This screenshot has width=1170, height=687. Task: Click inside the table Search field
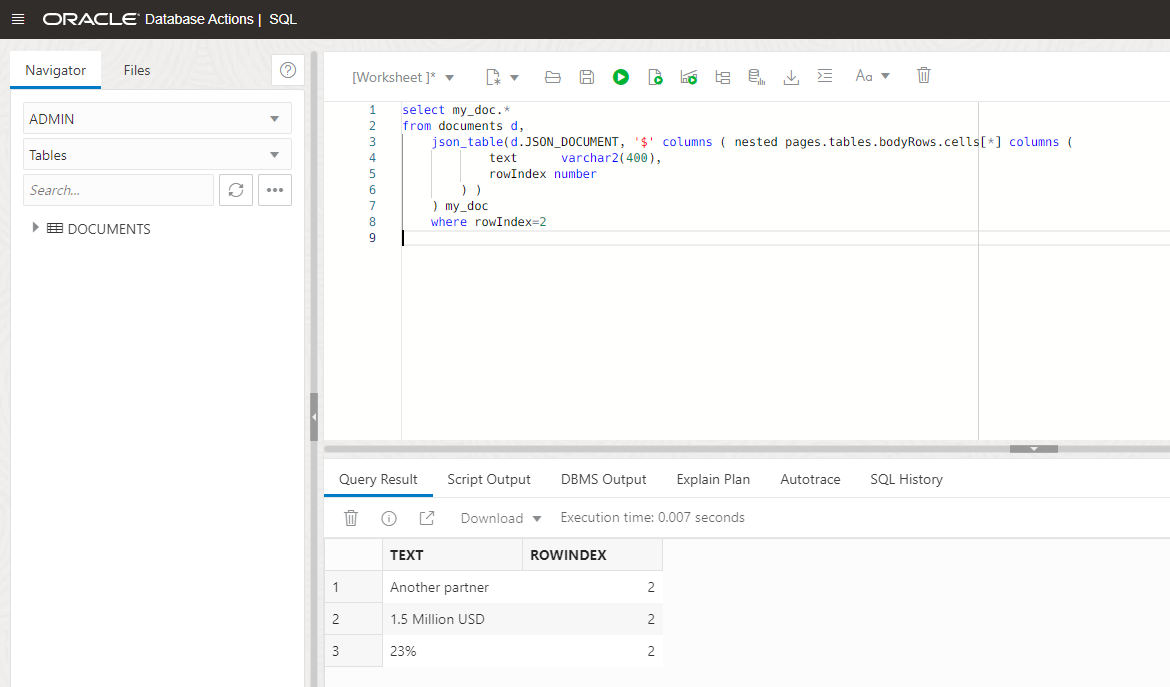pos(118,189)
